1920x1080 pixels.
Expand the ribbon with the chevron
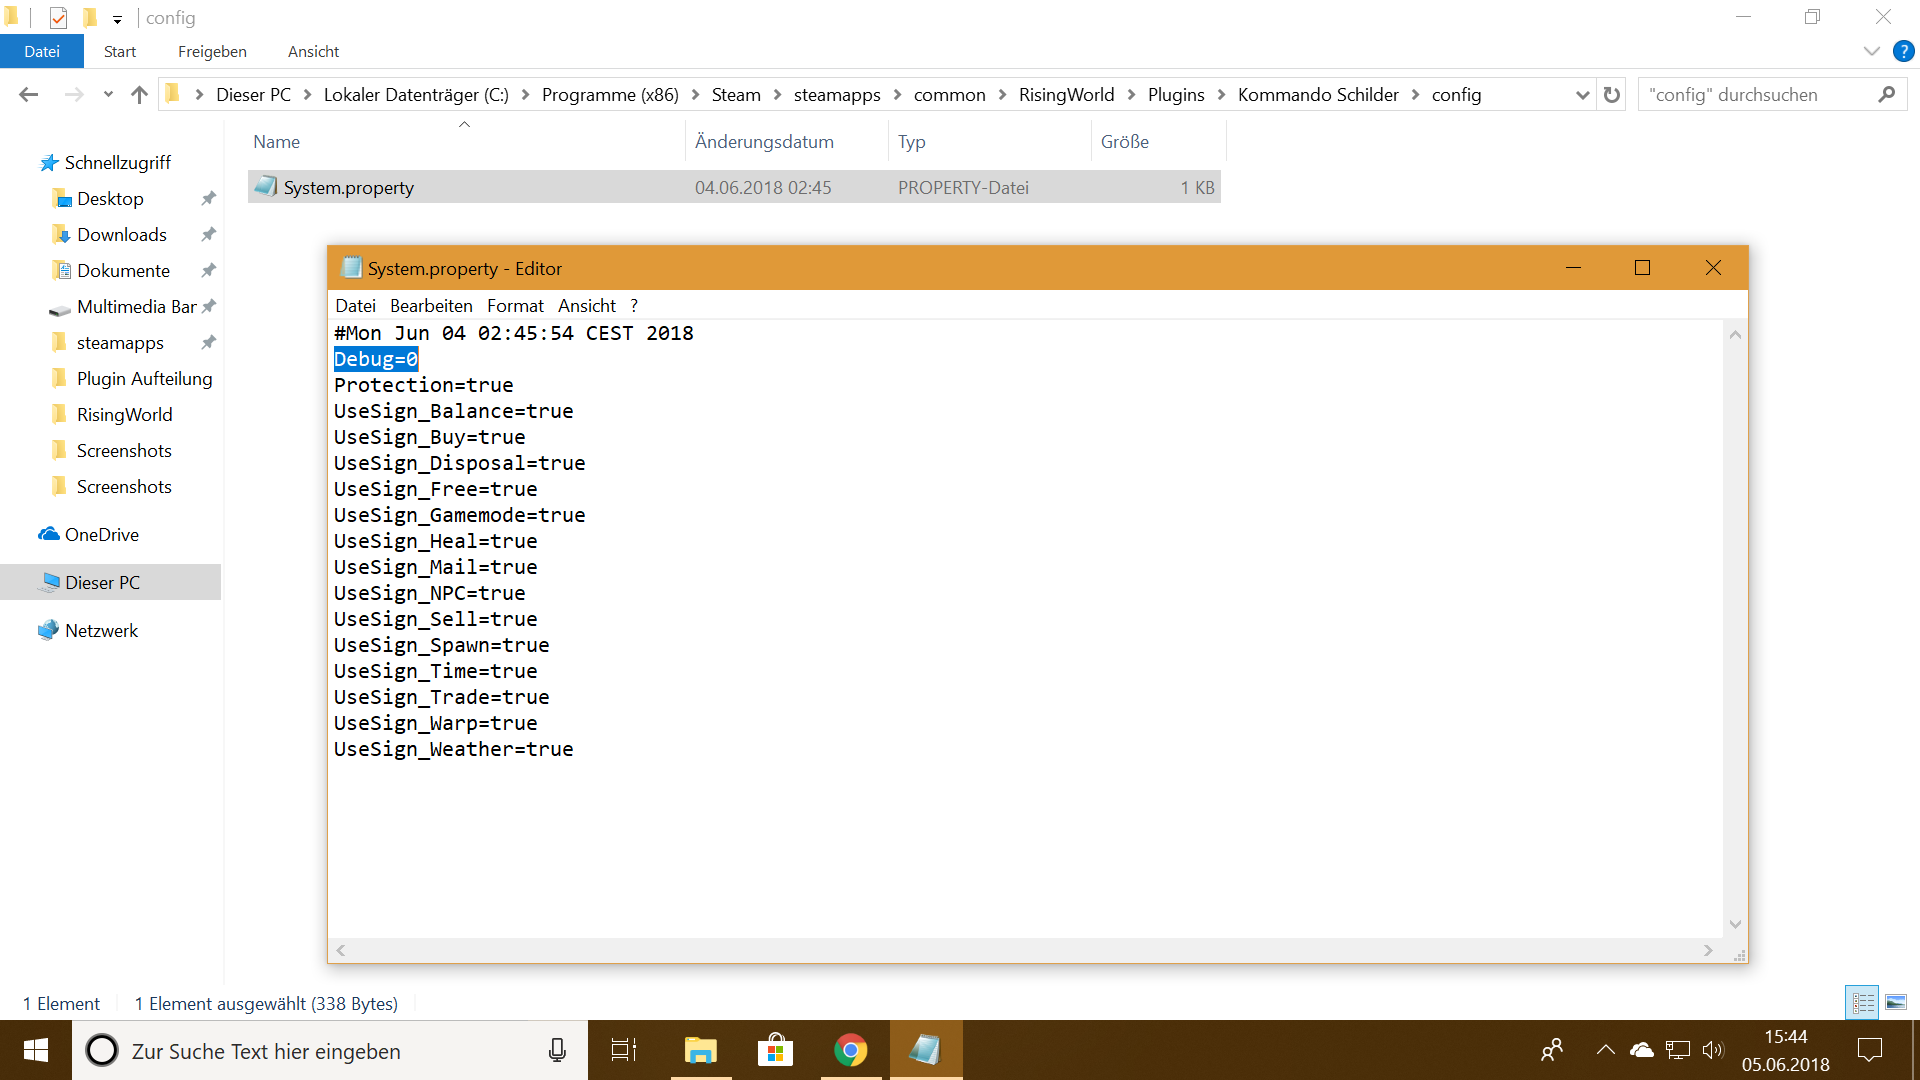click(x=1871, y=51)
